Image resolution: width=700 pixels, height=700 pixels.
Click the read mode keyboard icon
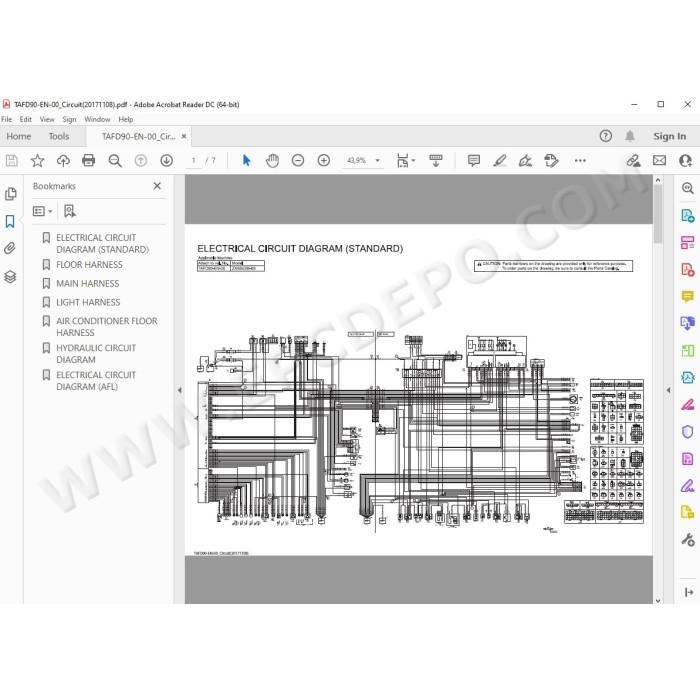coord(436,160)
